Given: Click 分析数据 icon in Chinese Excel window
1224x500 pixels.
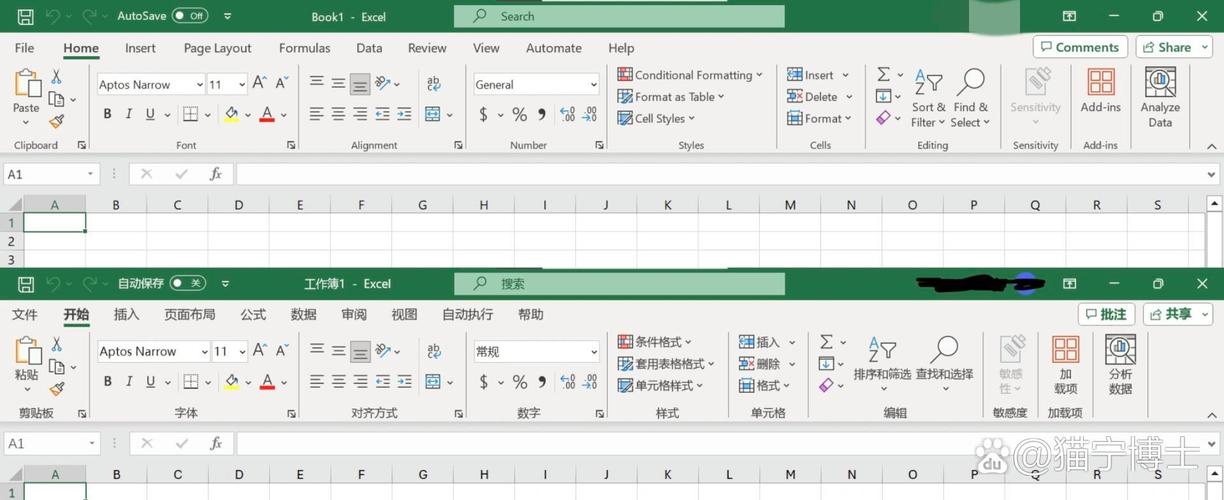Looking at the screenshot, I should tap(1120, 350).
